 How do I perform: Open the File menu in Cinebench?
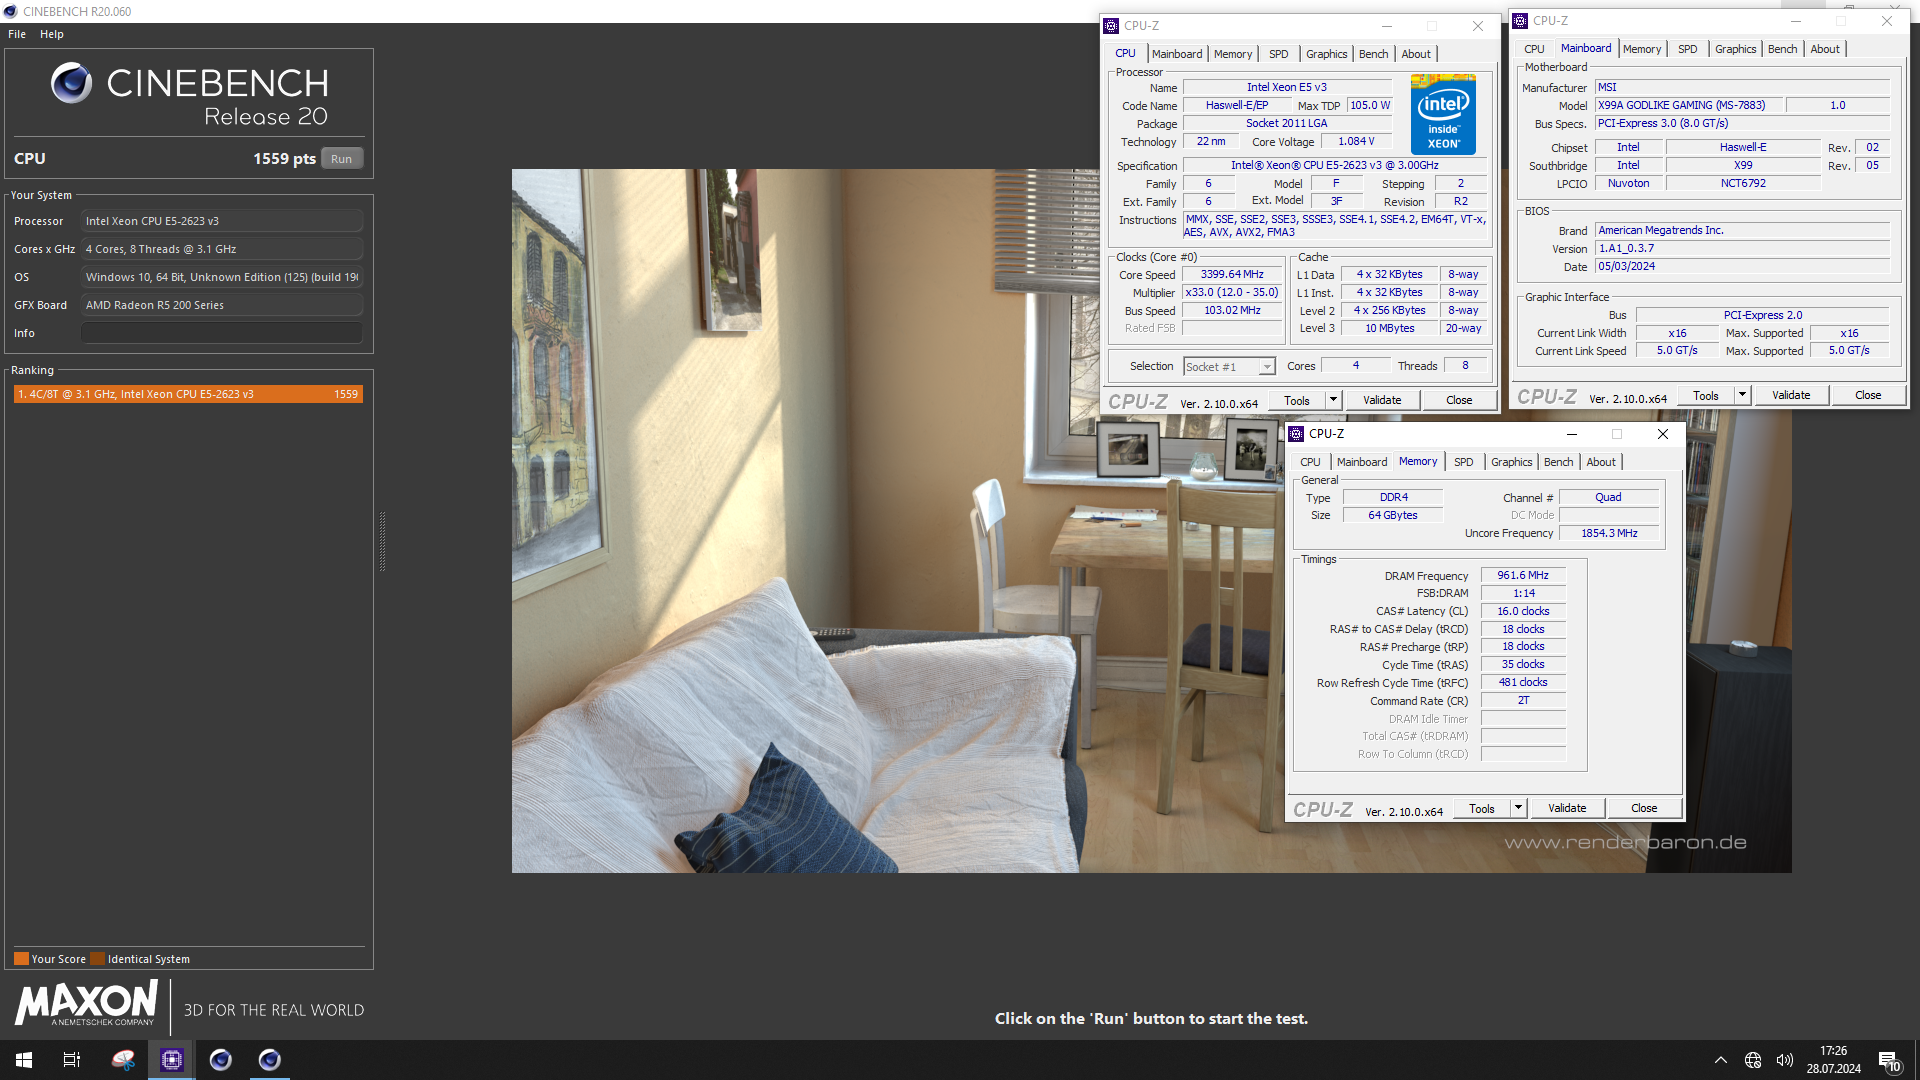(x=17, y=34)
